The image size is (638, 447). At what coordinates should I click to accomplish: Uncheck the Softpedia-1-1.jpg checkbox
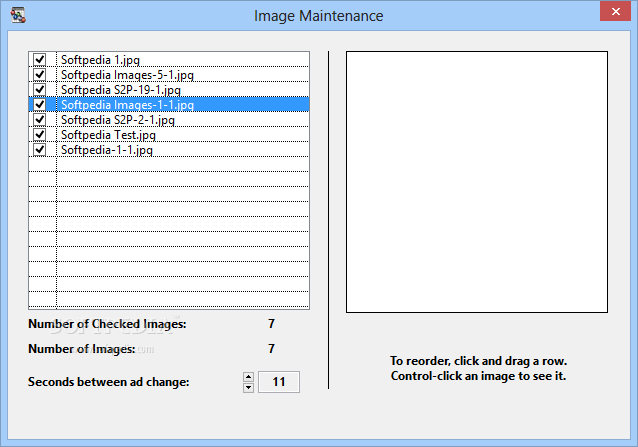pyautogui.click(x=40, y=150)
